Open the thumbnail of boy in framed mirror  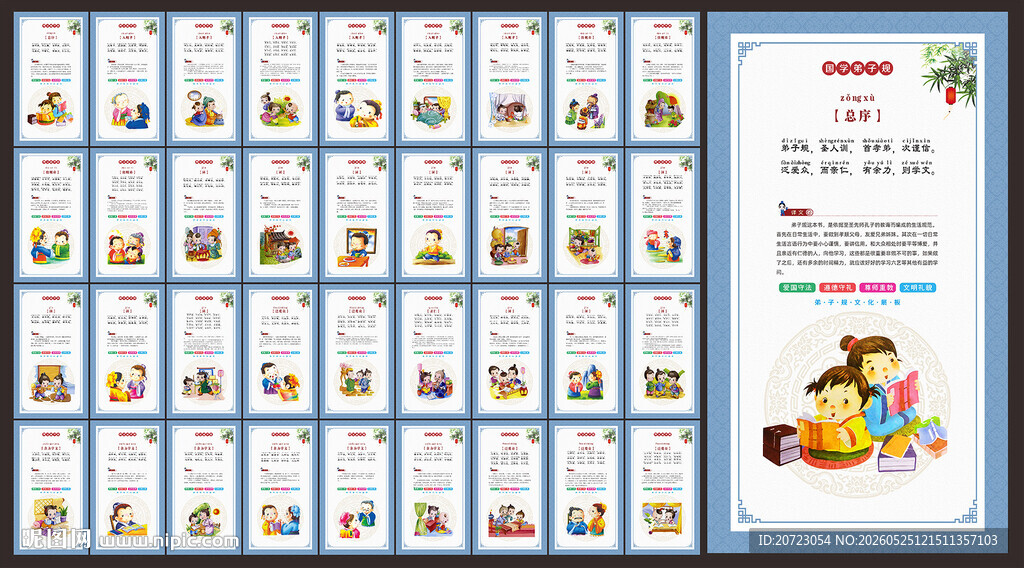coord(357,215)
